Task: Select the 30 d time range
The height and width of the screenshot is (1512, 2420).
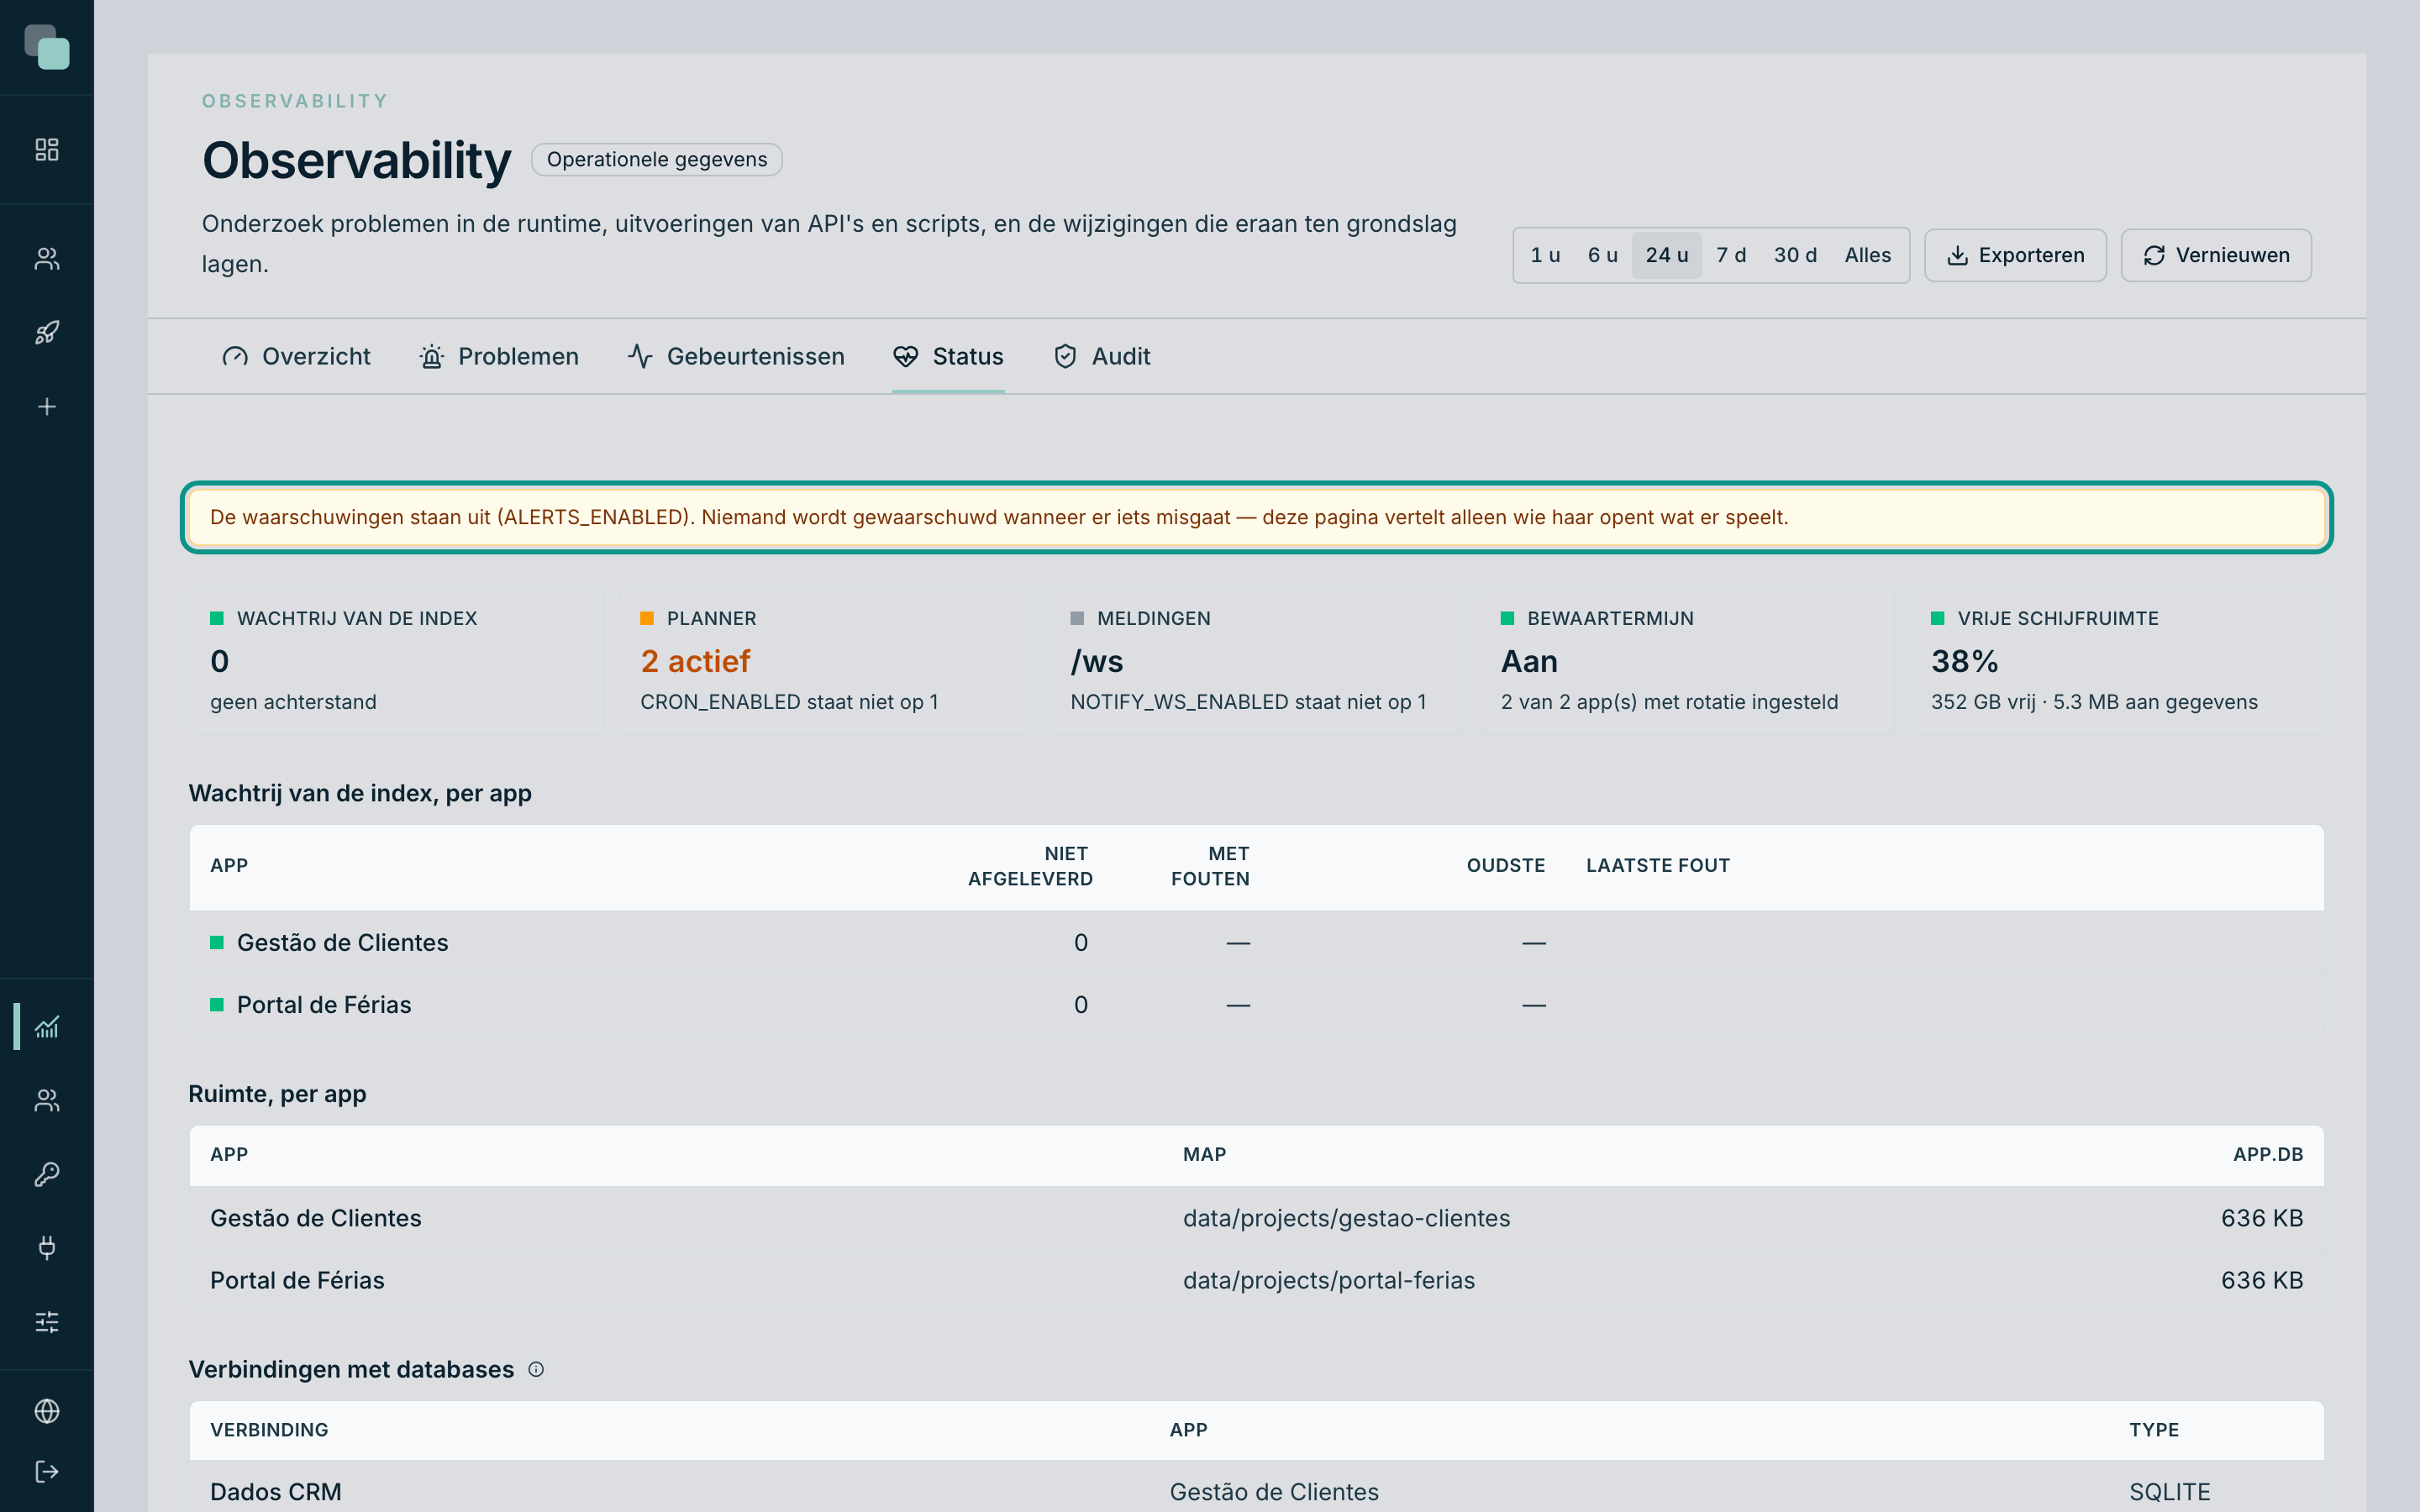Action: click(1795, 256)
